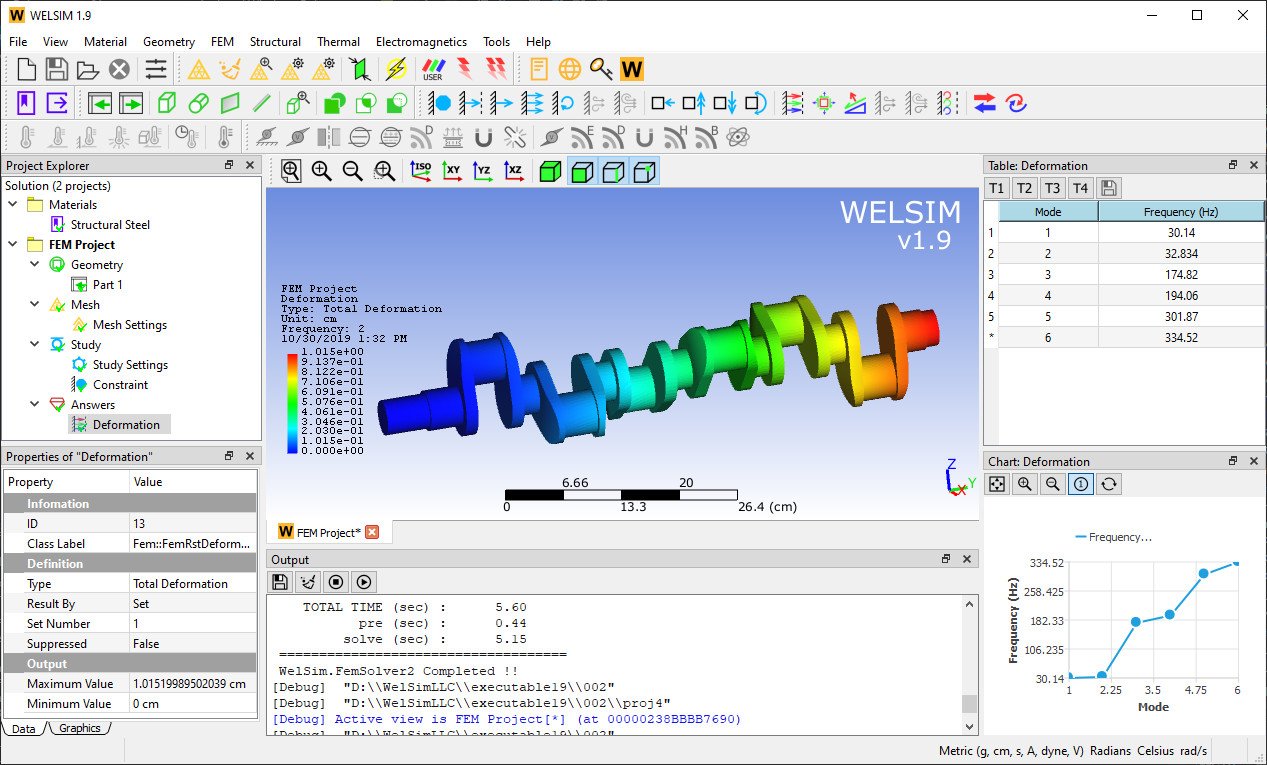Select the Isometric view icon
The width and height of the screenshot is (1267, 765).
(x=420, y=170)
